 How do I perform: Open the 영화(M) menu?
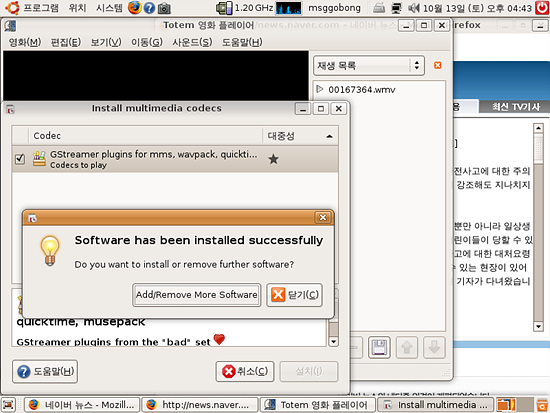coord(25,42)
